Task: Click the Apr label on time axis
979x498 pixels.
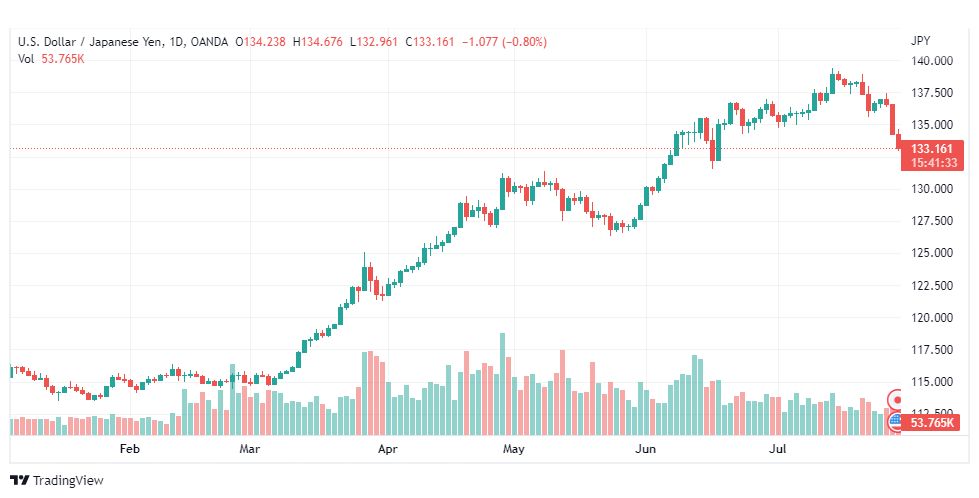Action: (388, 449)
